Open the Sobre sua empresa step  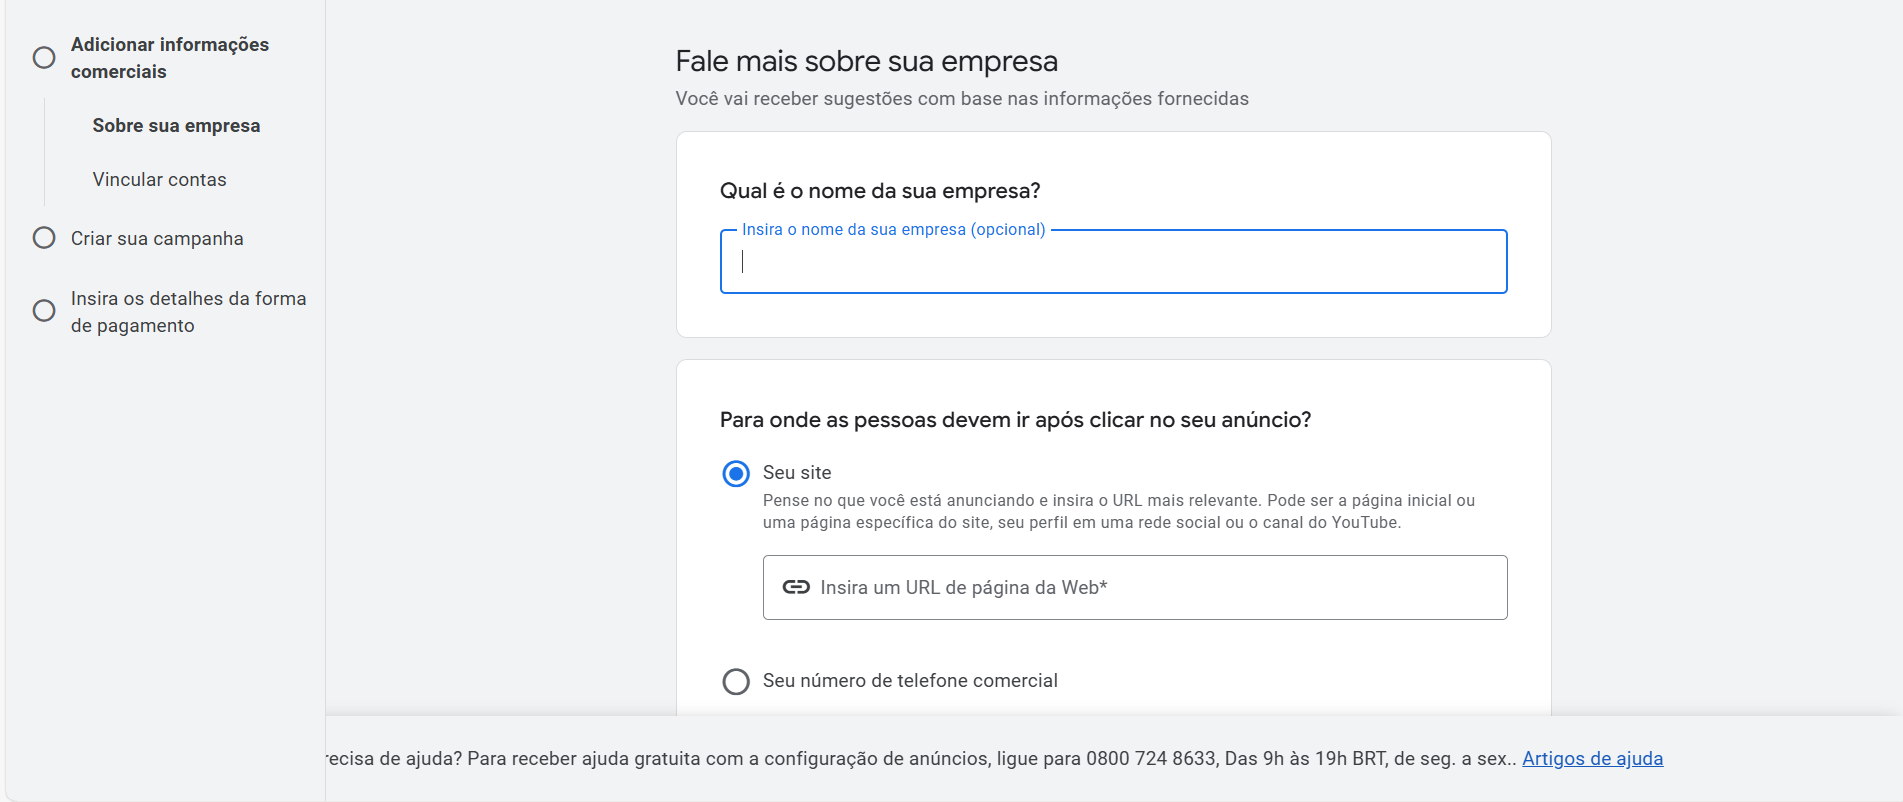[x=176, y=126]
